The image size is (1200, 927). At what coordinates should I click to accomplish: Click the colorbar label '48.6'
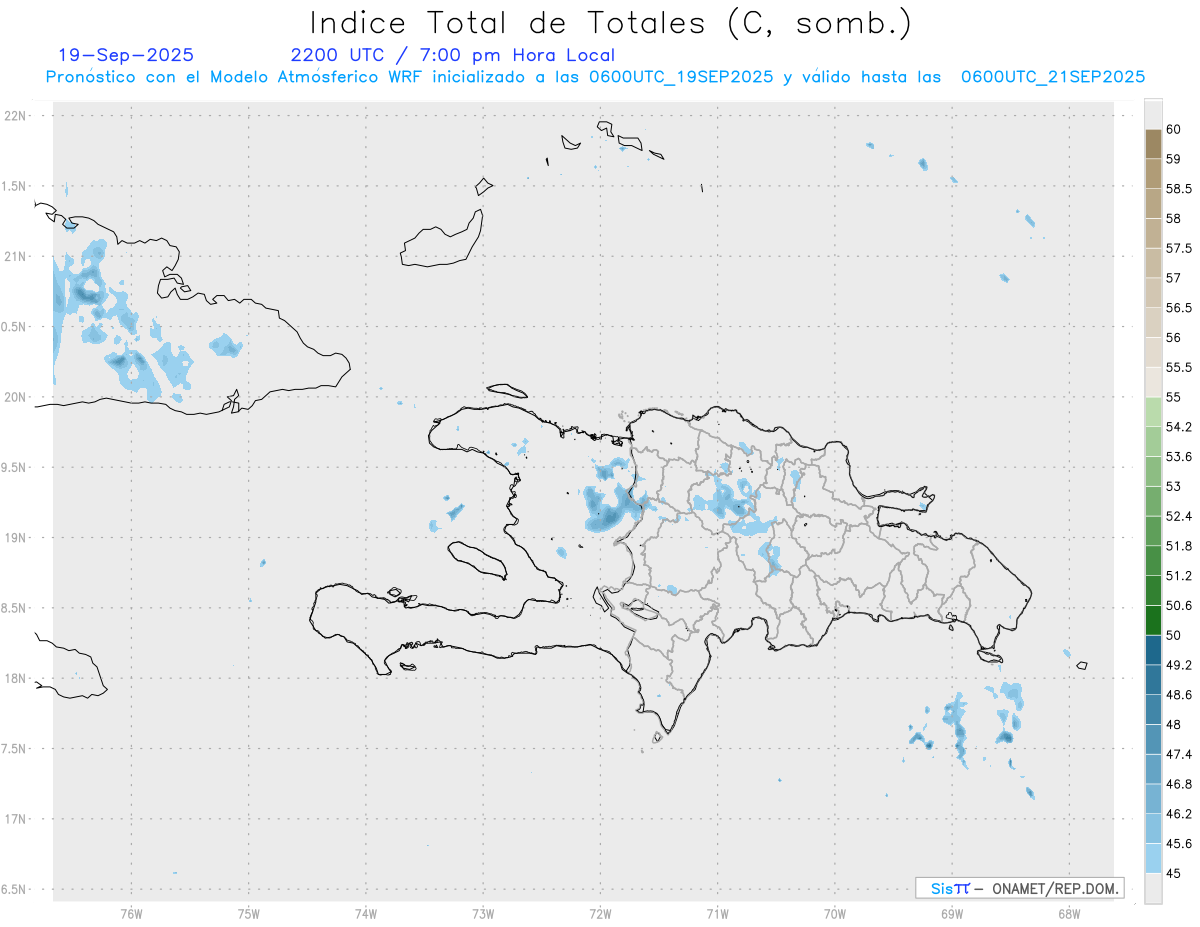[x=1178, y=695]
